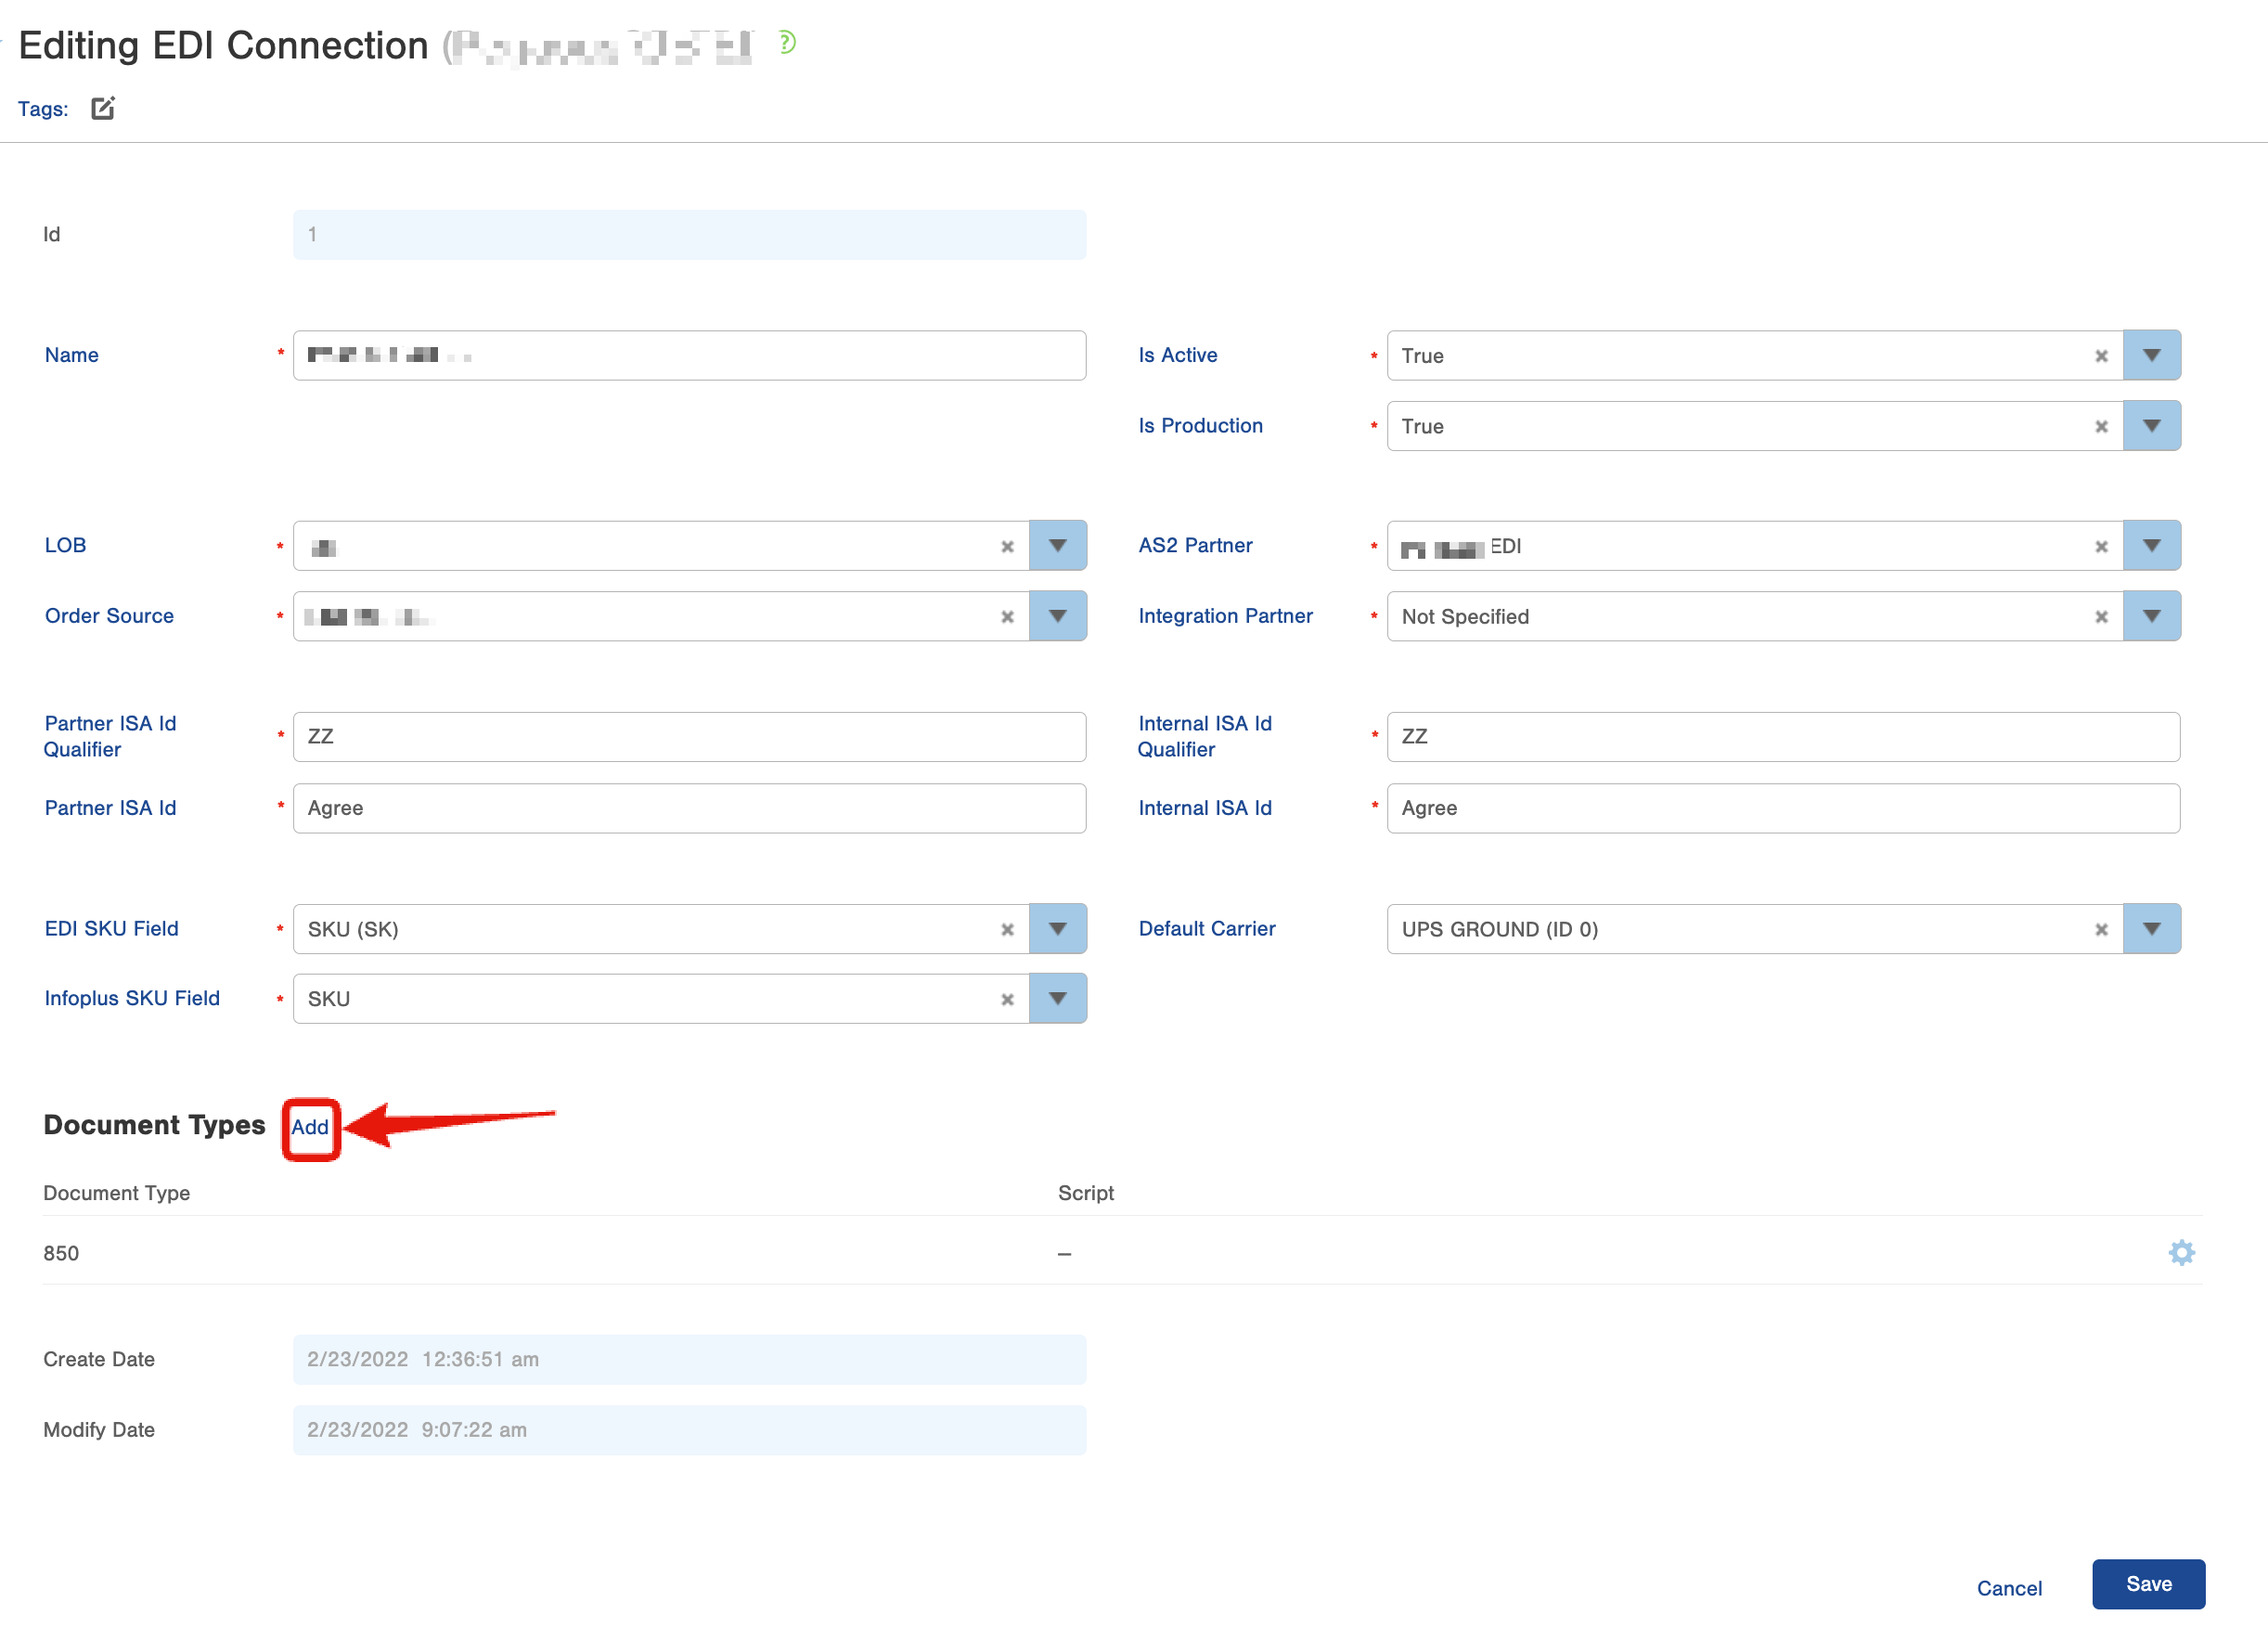Click Add link next to Document Types
Image resolution: width=2268 pixels, height=1641 pixels.
310,1127
